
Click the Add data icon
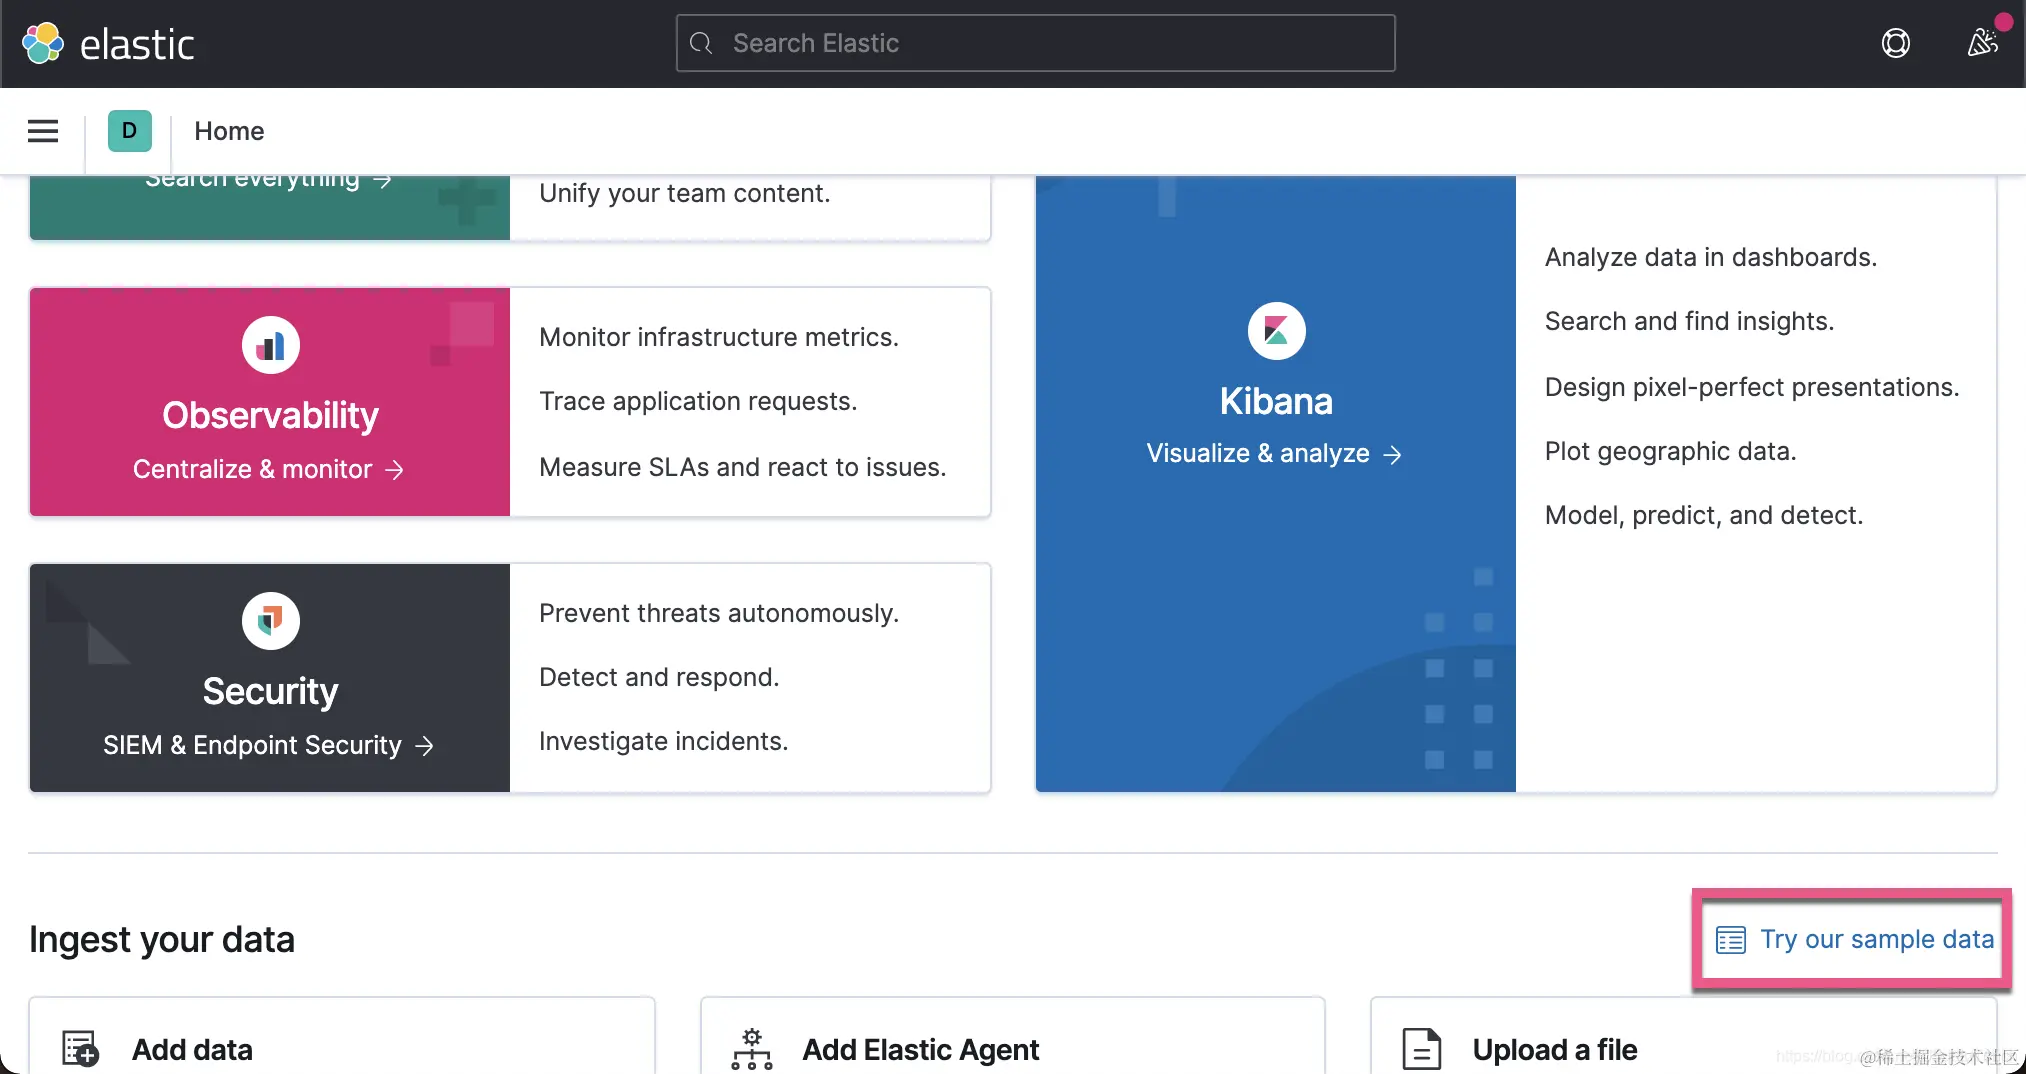tap(80, 1049)
